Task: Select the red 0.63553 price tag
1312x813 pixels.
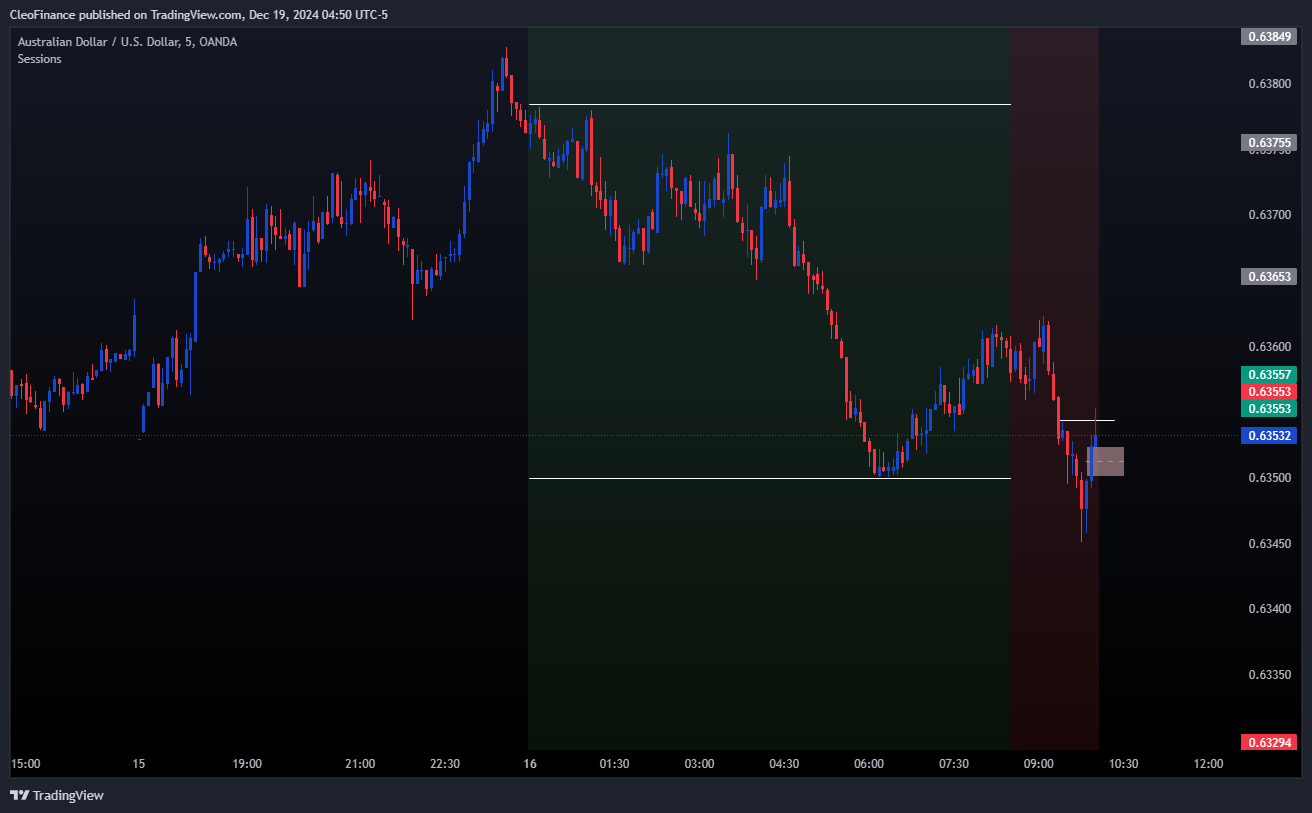Action: 1269,392
